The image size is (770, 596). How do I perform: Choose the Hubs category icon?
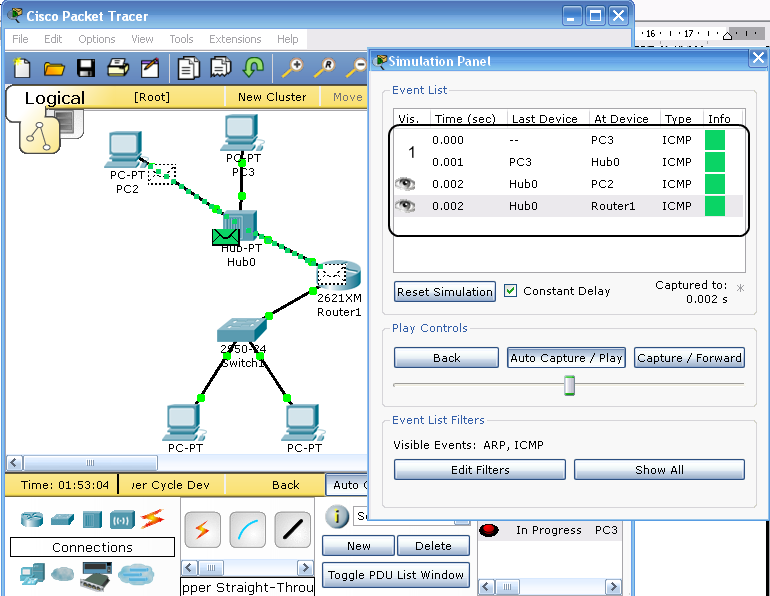(x=92, y=519)
